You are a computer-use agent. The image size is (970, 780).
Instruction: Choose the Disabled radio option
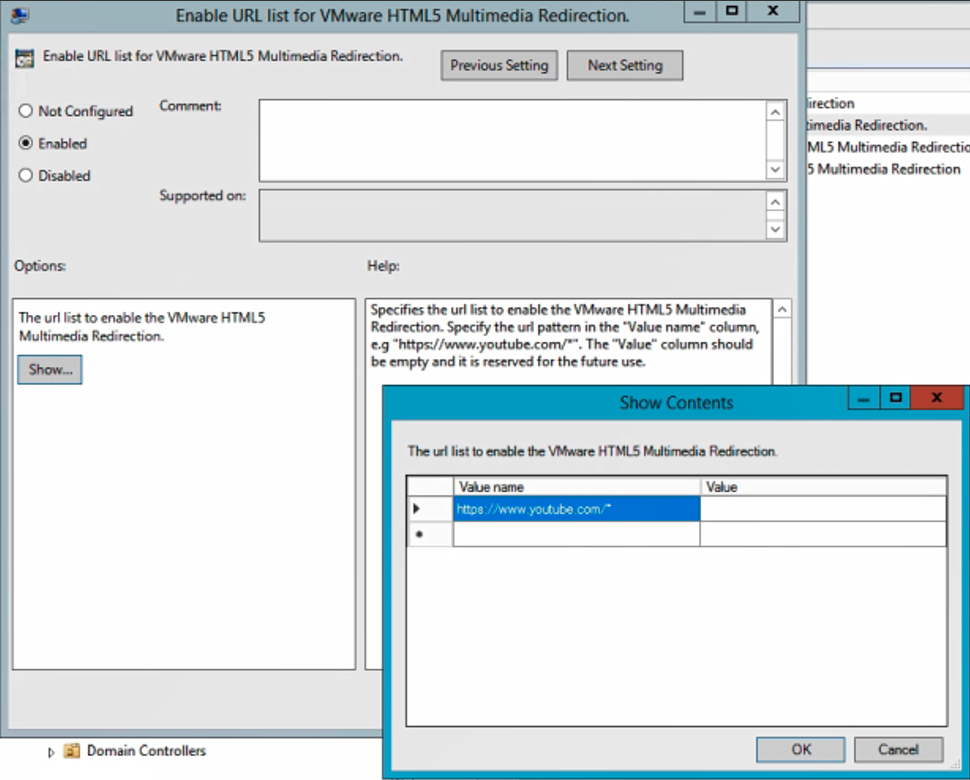point(26,176)
